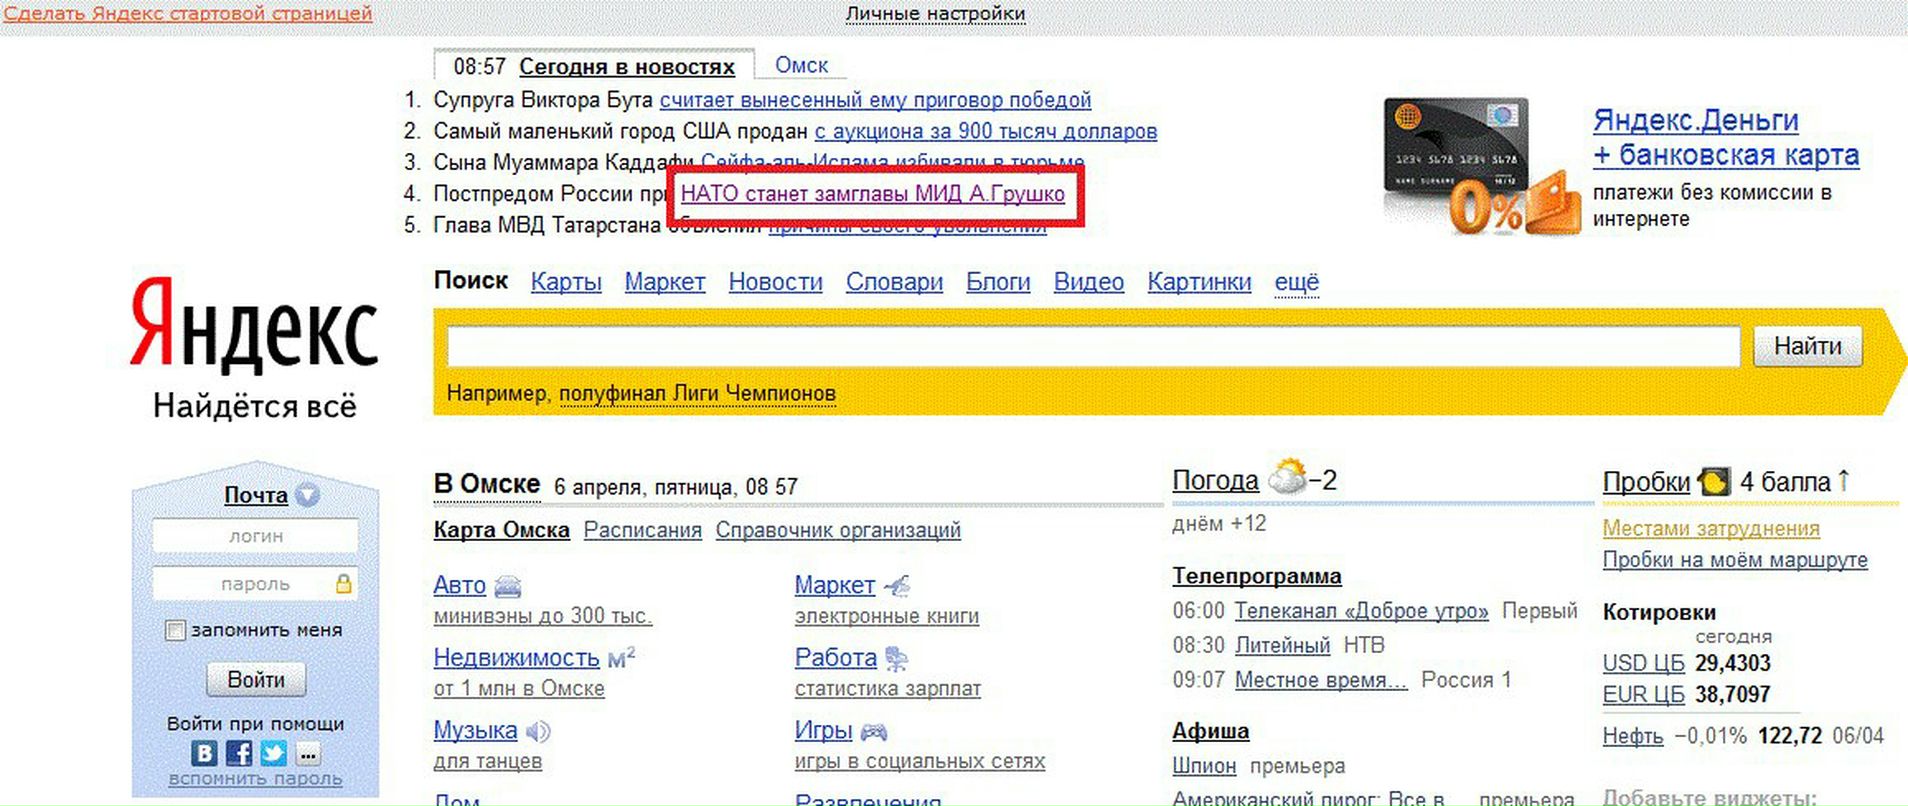The height and width of the screenshot is (806, 1908).
Task: Select the Сегодня в новостях tab
Action: [x=626, y=67]
